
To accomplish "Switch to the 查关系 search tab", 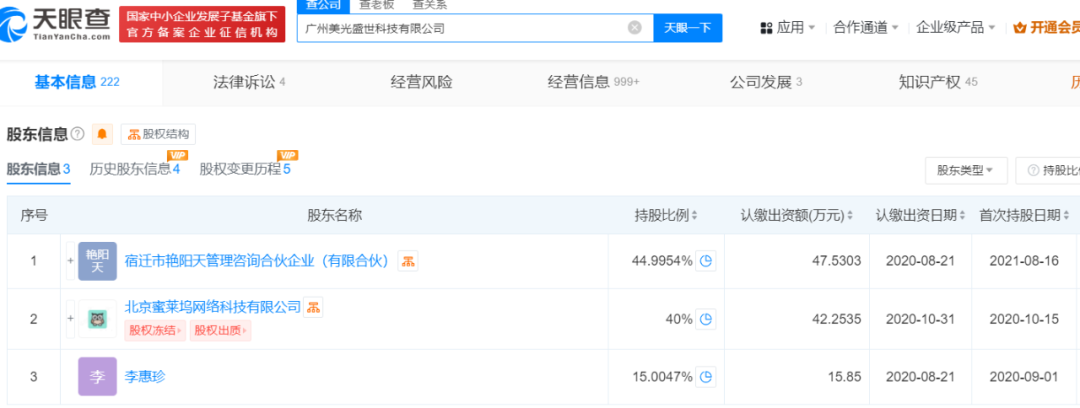I will 429,4.
